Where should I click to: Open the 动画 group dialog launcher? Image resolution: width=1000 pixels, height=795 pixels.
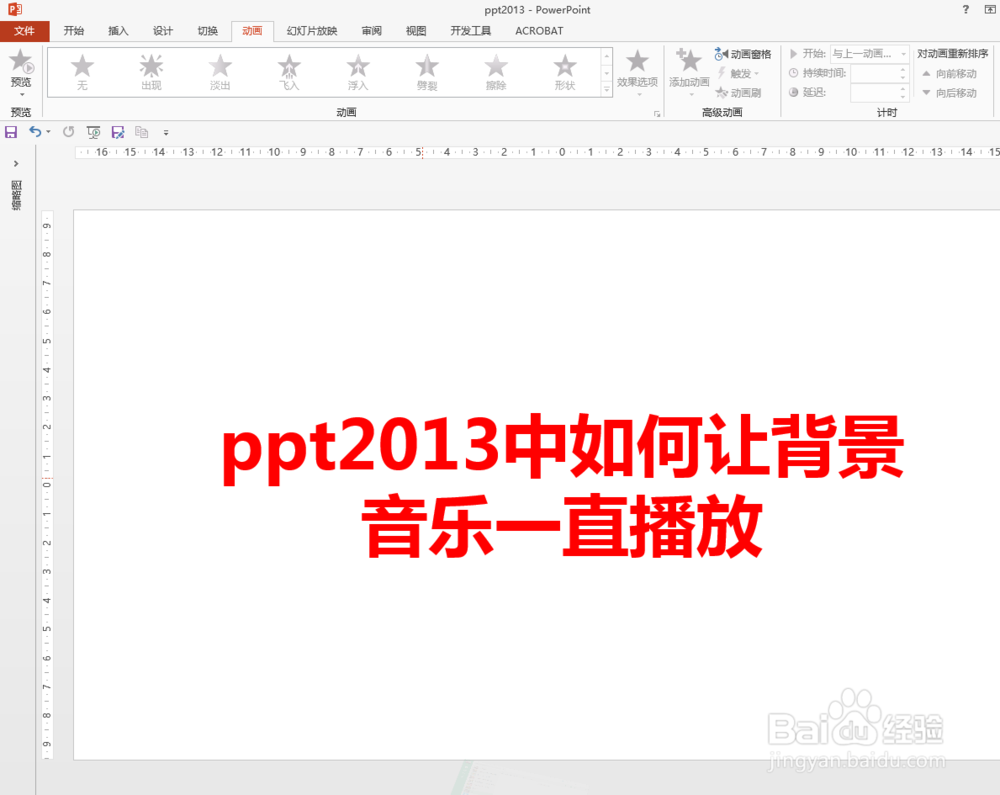[x=657, y=114]
